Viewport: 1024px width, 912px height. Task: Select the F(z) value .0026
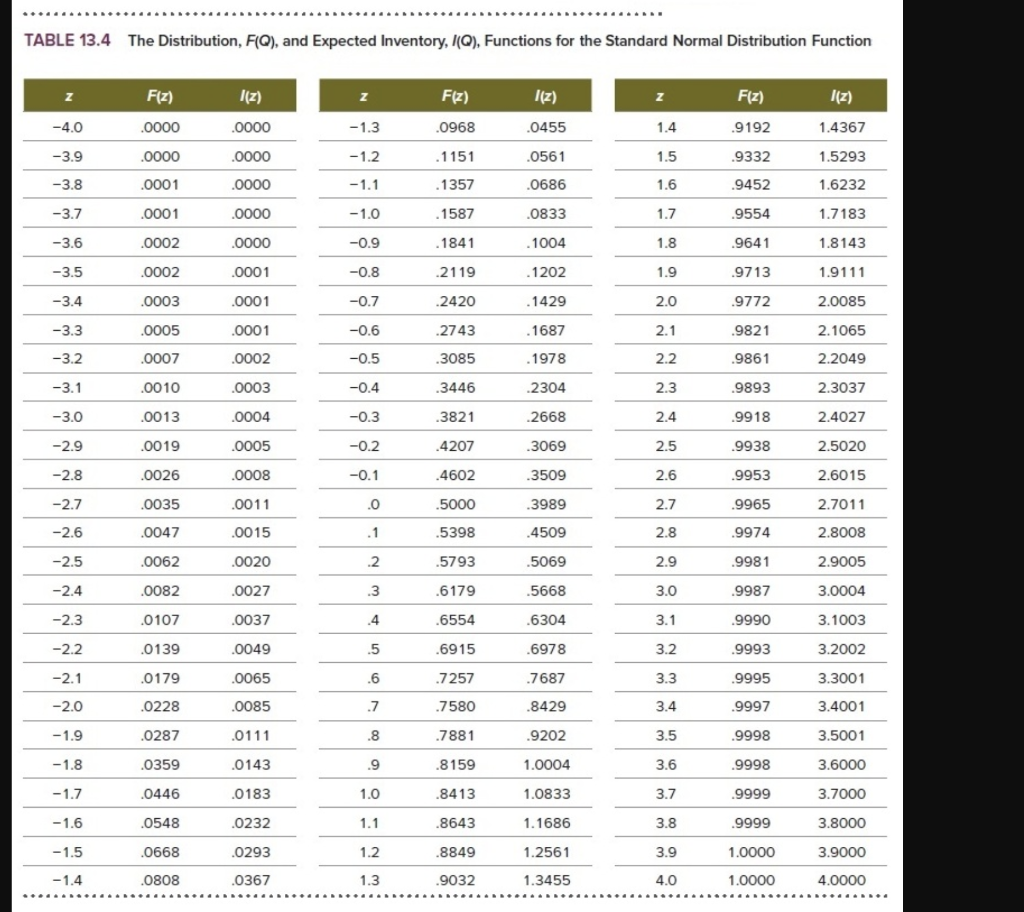point(160,475)
